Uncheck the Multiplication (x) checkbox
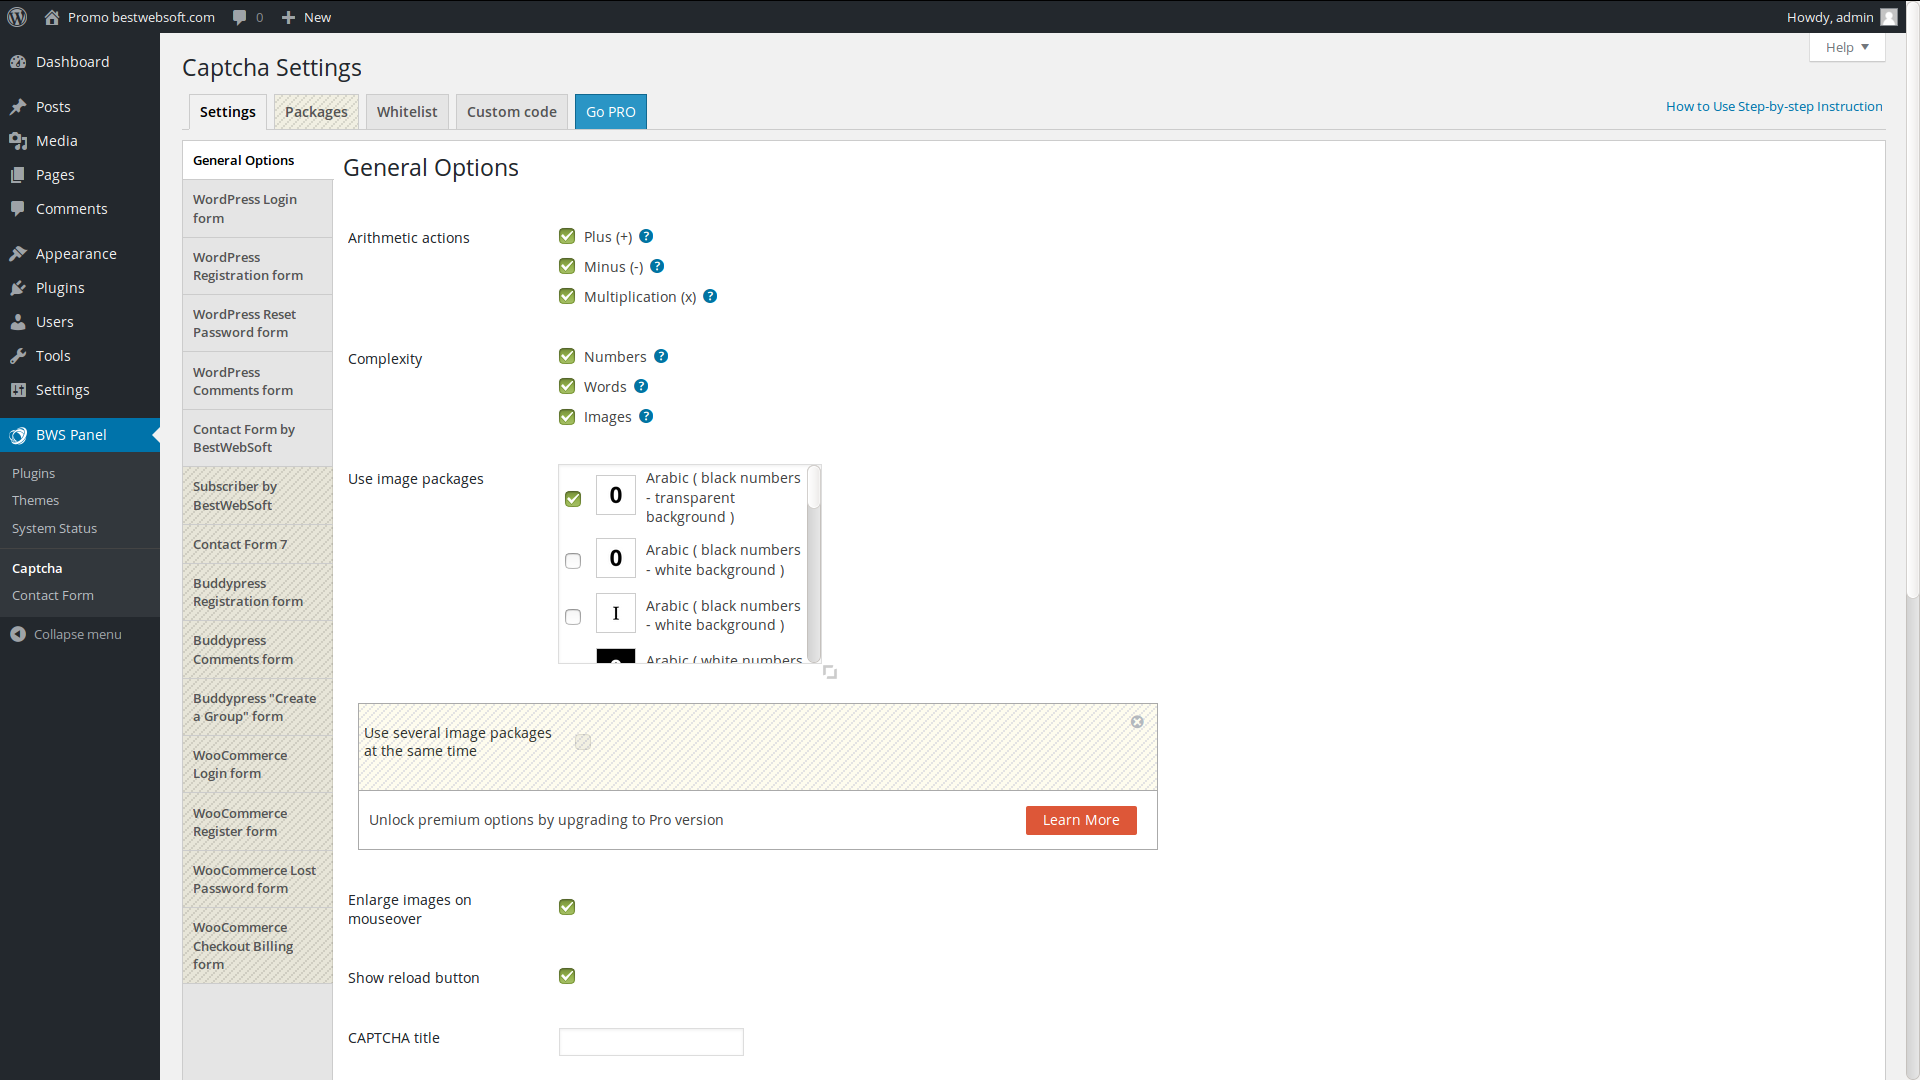This screenshot has width=1920, height=1080. [x=567, y=296]
